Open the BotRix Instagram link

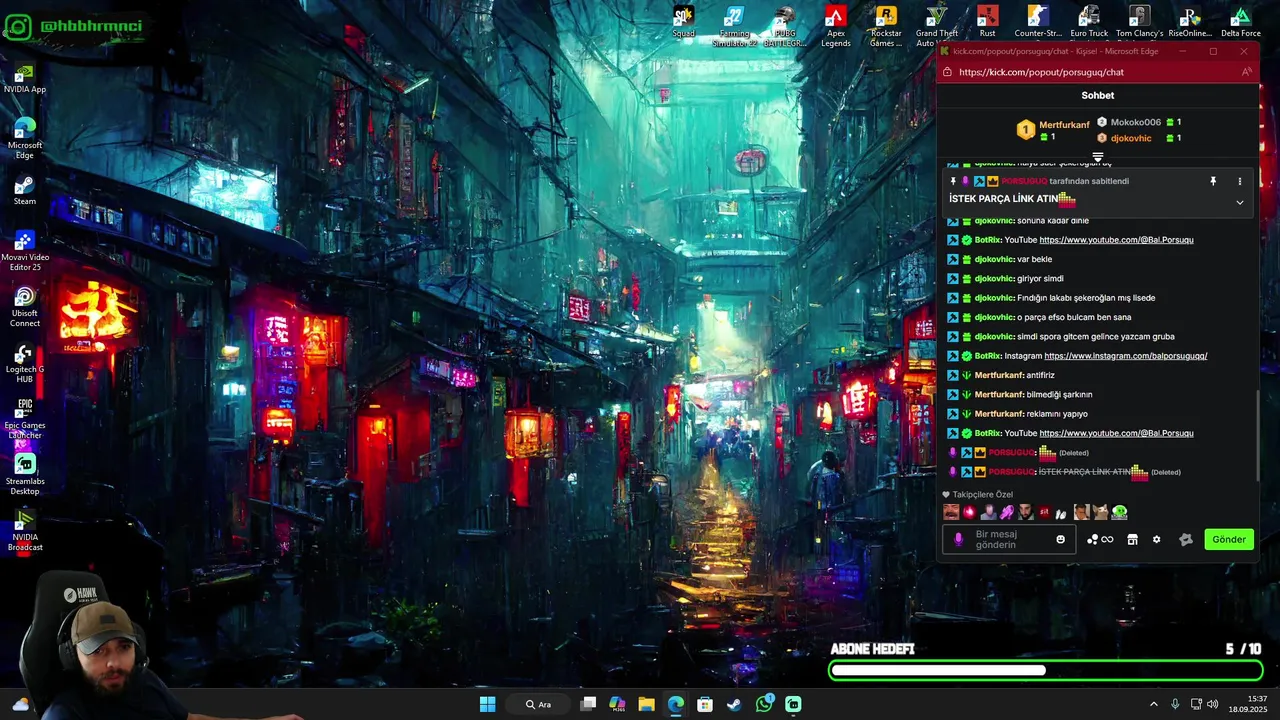1125,356
